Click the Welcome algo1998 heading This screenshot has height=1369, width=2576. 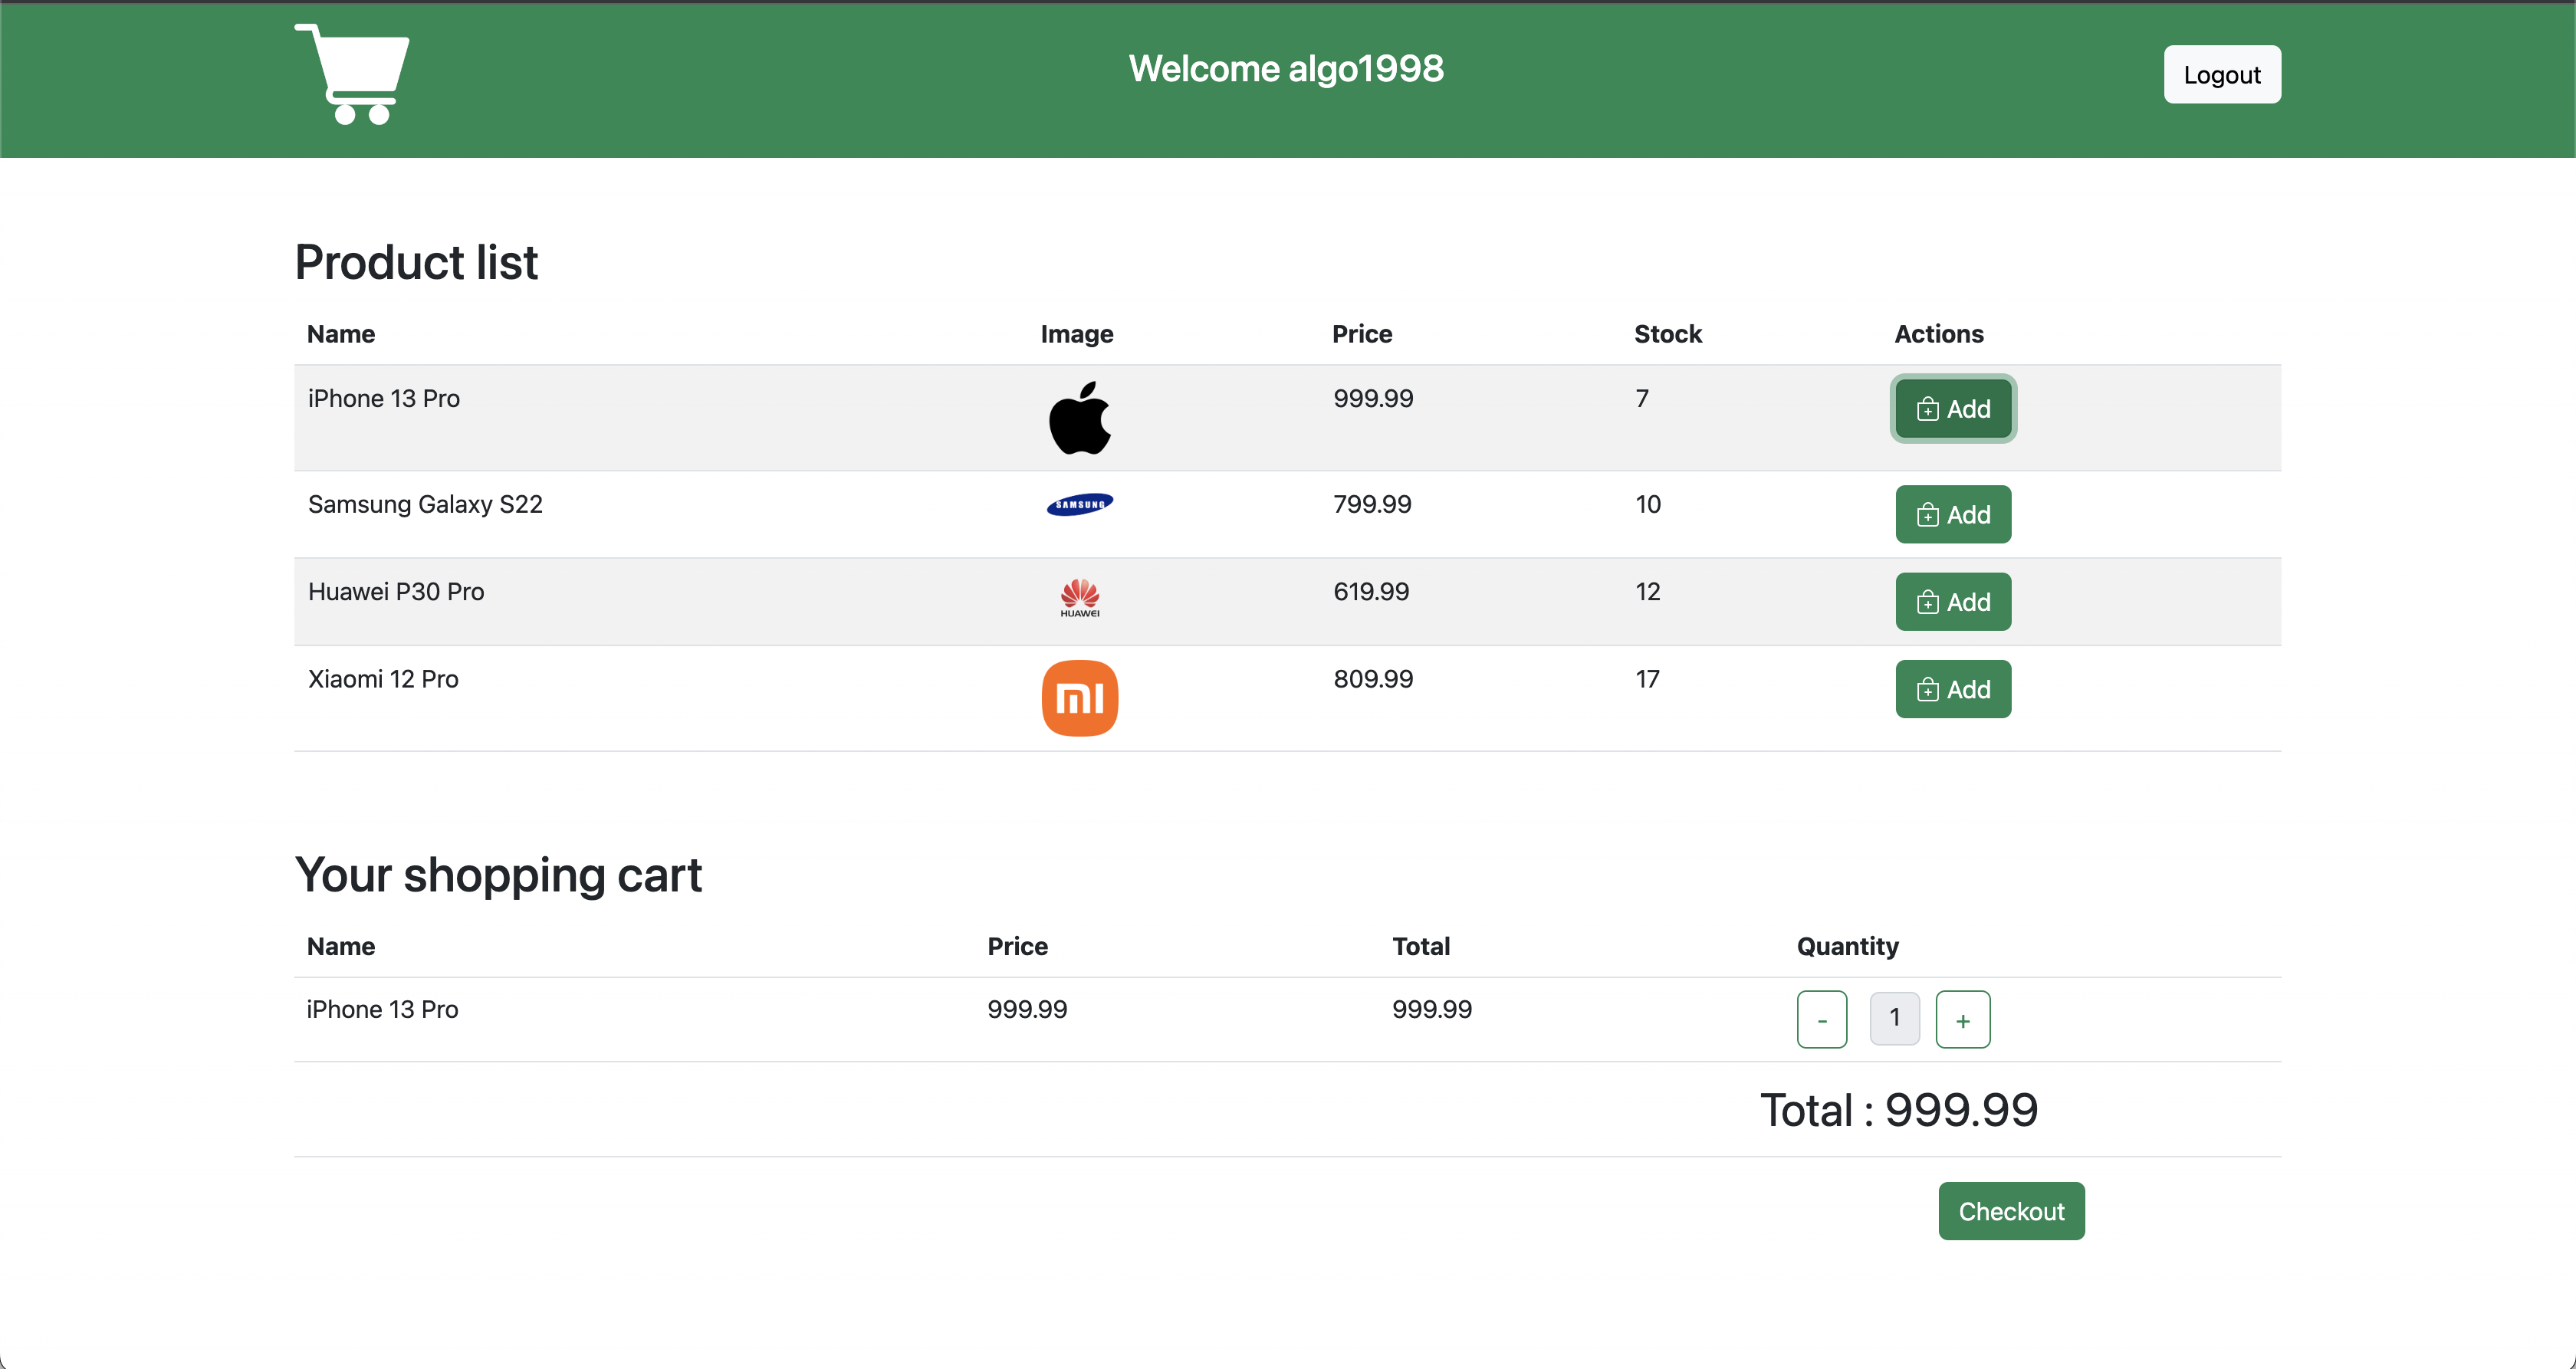(x=1286, y=69)
